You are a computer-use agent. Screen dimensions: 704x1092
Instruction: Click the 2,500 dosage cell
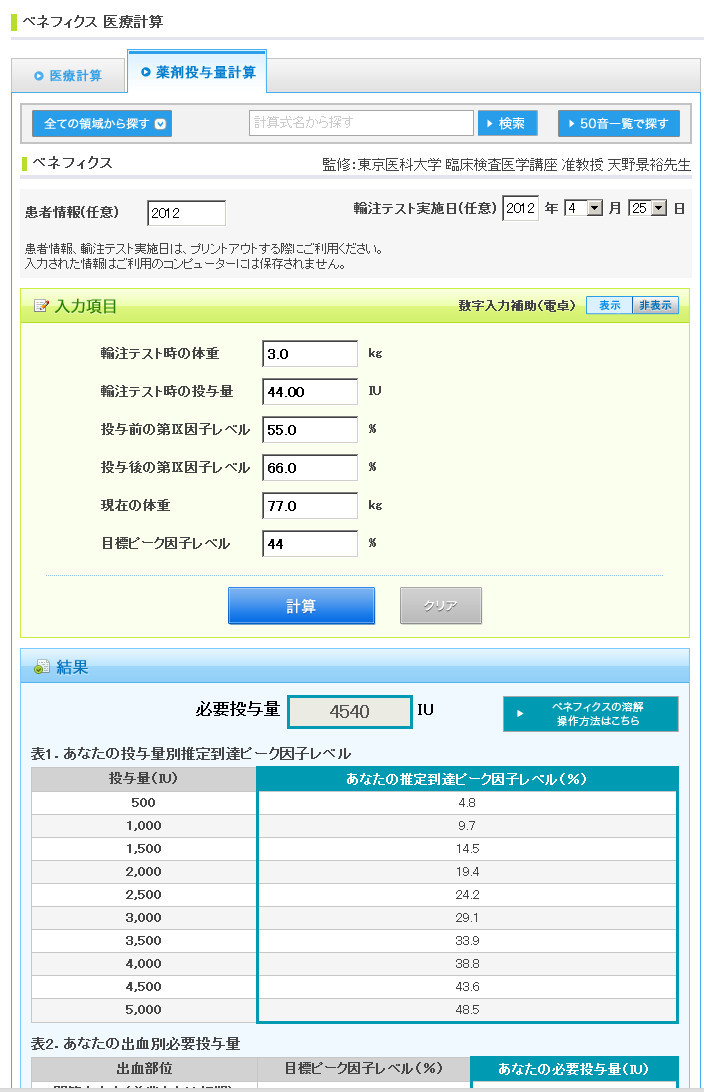143,894
